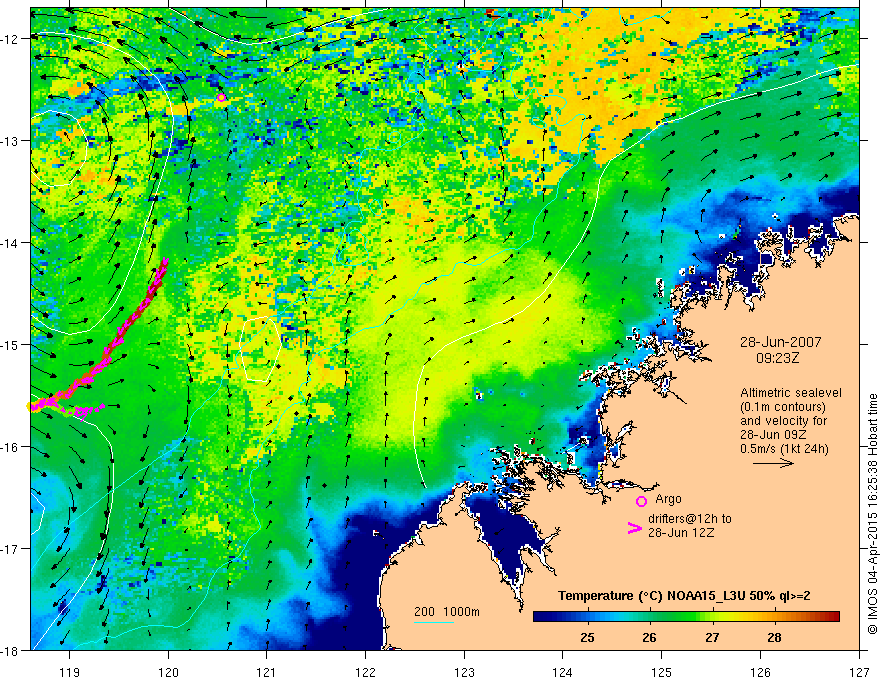Click the colorbar tick label 26
The height and width of the screenshot is (680, 880).
649,637
